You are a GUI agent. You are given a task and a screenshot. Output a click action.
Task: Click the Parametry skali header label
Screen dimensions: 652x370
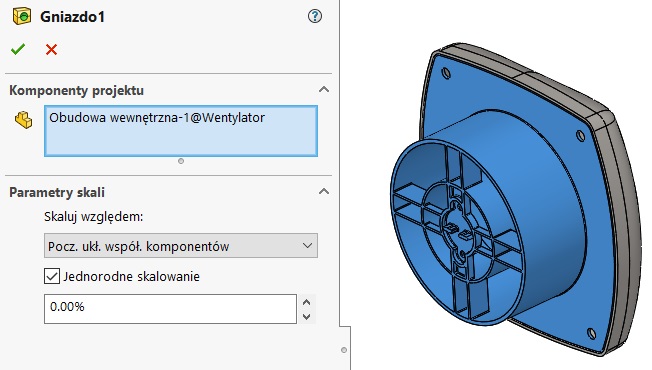tap(57, 192)
